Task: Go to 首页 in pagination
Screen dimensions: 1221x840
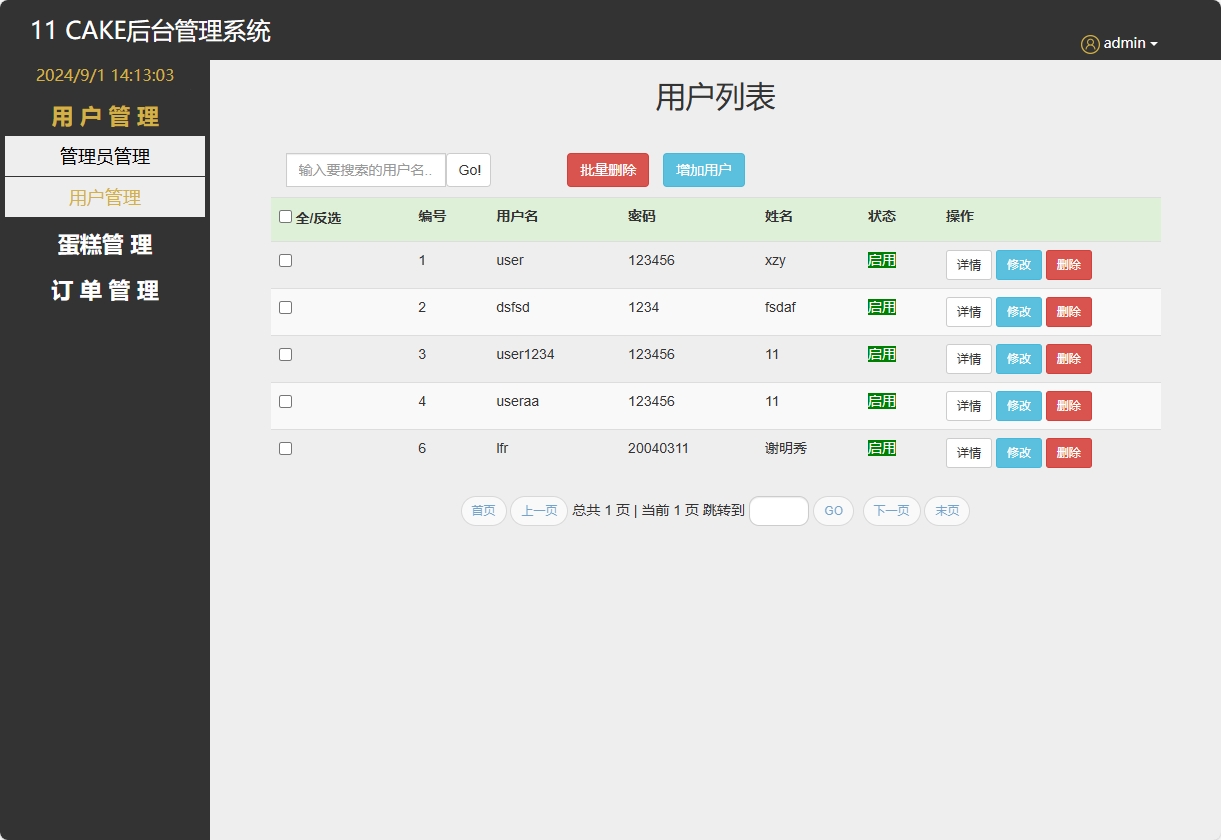Action: pyautogui.click(x=483, y=510)
